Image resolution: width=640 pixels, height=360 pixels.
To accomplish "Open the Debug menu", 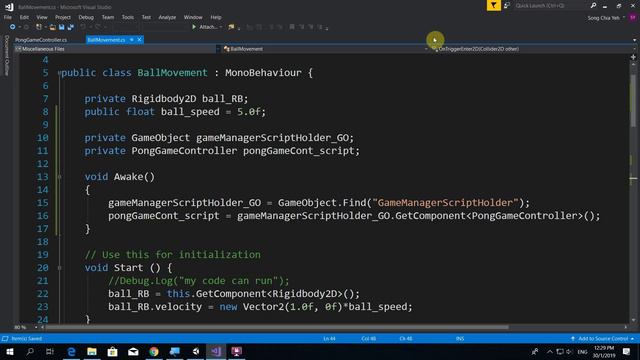I will (86, 17).
